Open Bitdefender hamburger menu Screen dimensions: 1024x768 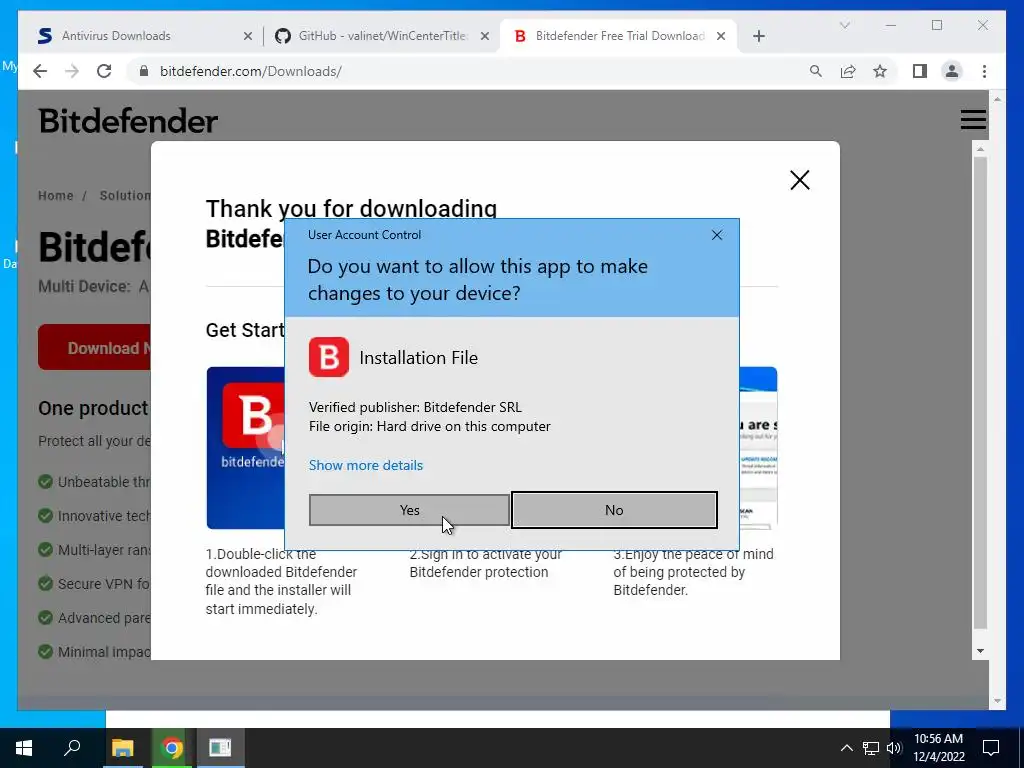point(973,120)
